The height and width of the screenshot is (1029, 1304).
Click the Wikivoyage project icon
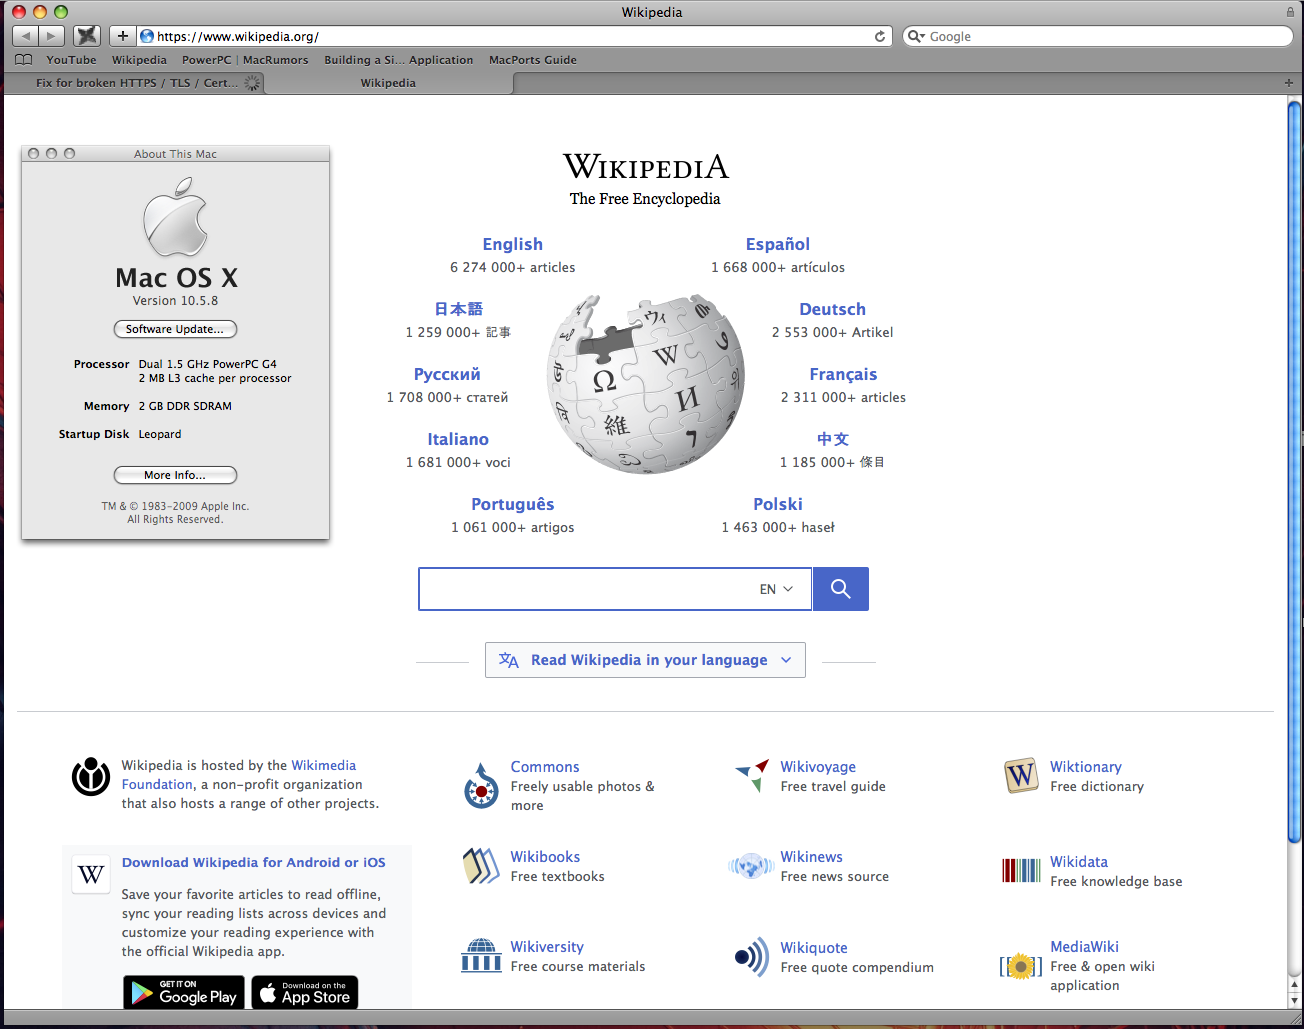tap(752, 775)
